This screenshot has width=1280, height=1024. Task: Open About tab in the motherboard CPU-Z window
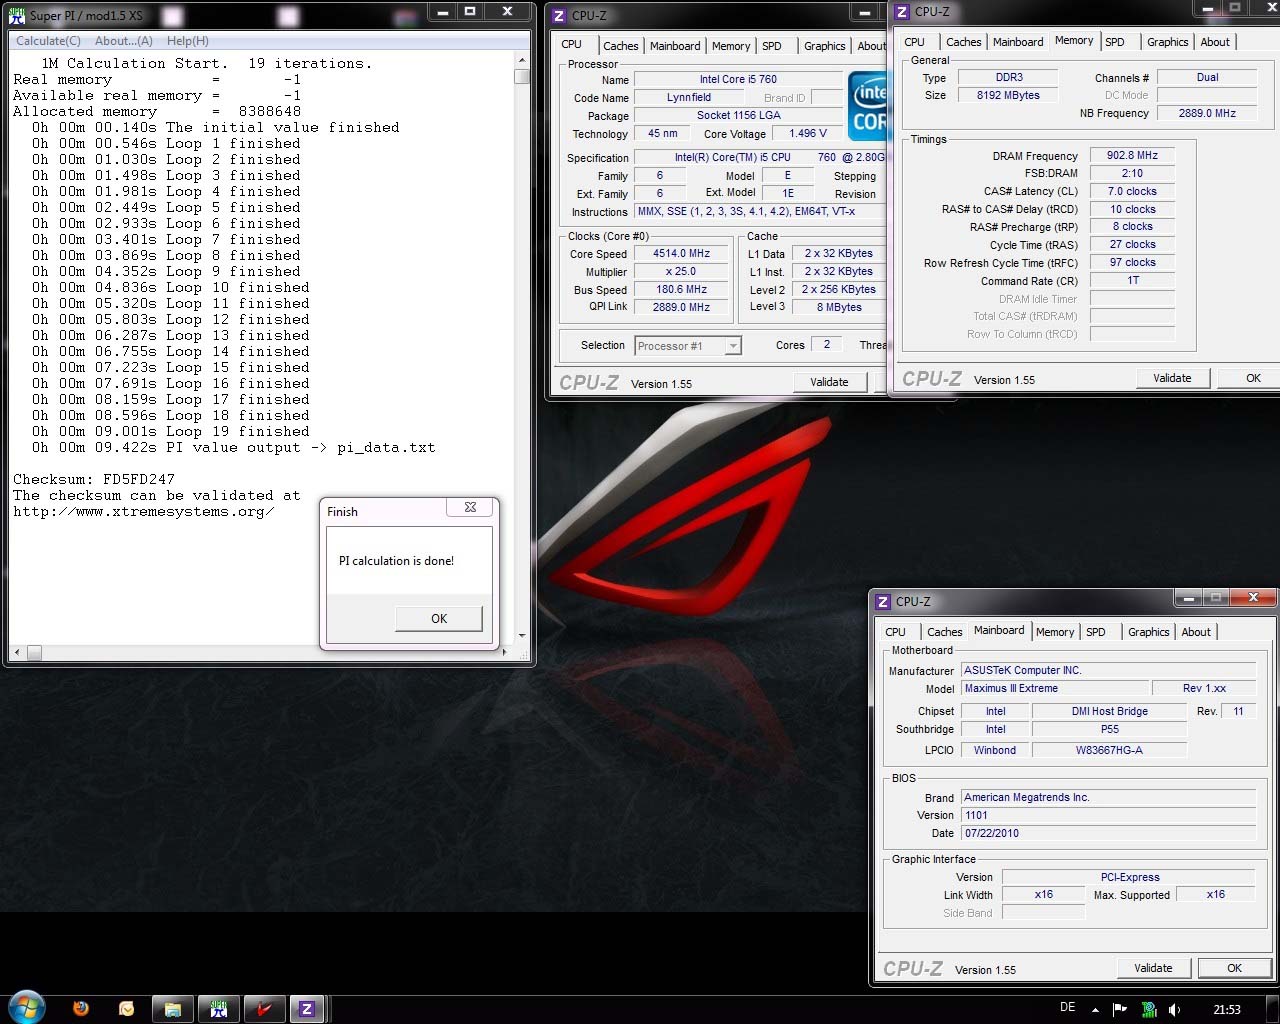(1196, 632)
